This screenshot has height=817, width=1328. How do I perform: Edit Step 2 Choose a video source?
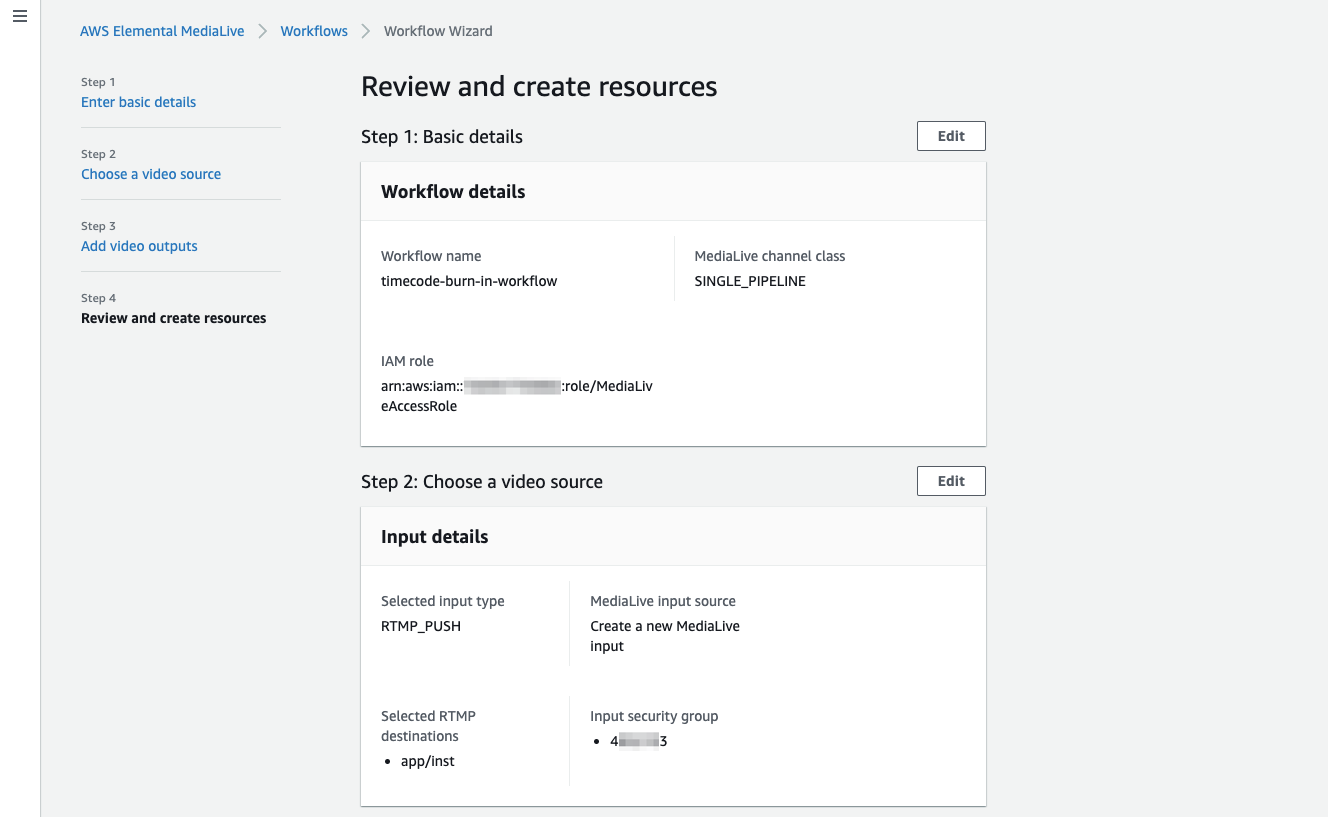951,481
